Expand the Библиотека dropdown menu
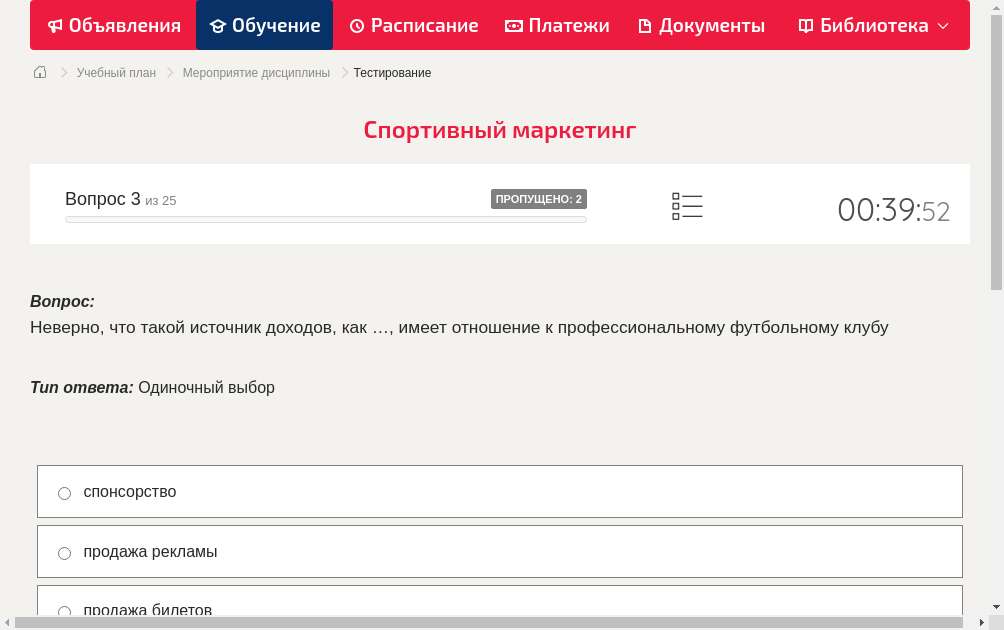The image size is (1004, 630). click(x=942, y=25)
